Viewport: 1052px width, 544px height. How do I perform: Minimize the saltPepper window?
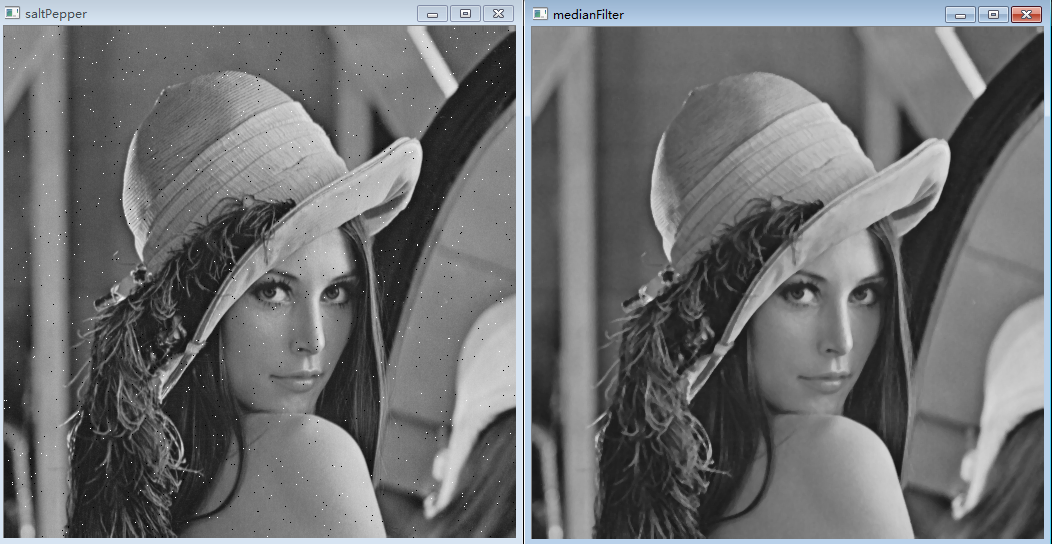tap(433, 14)
